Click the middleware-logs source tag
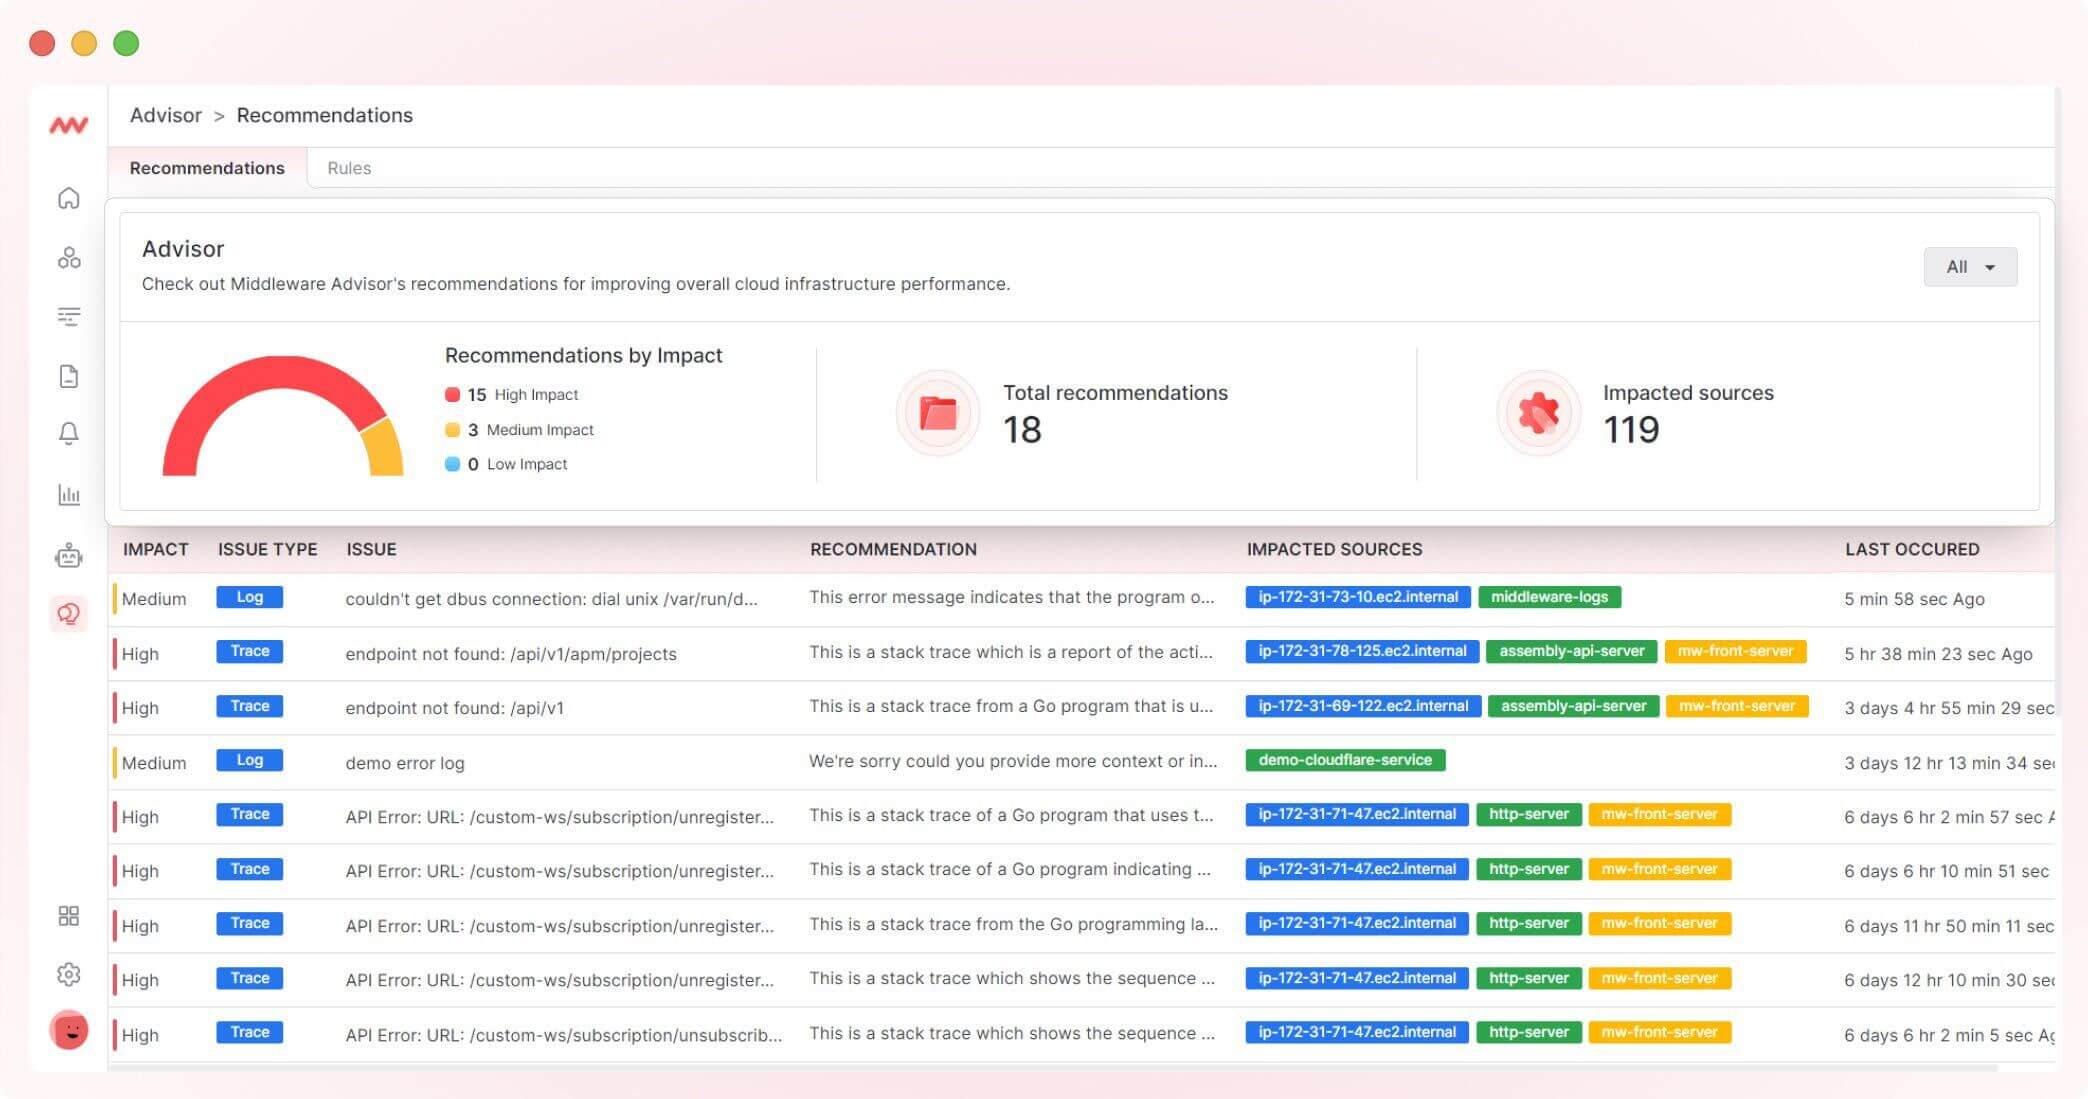This screenshot has width=2088, height=1099. 1549,597
